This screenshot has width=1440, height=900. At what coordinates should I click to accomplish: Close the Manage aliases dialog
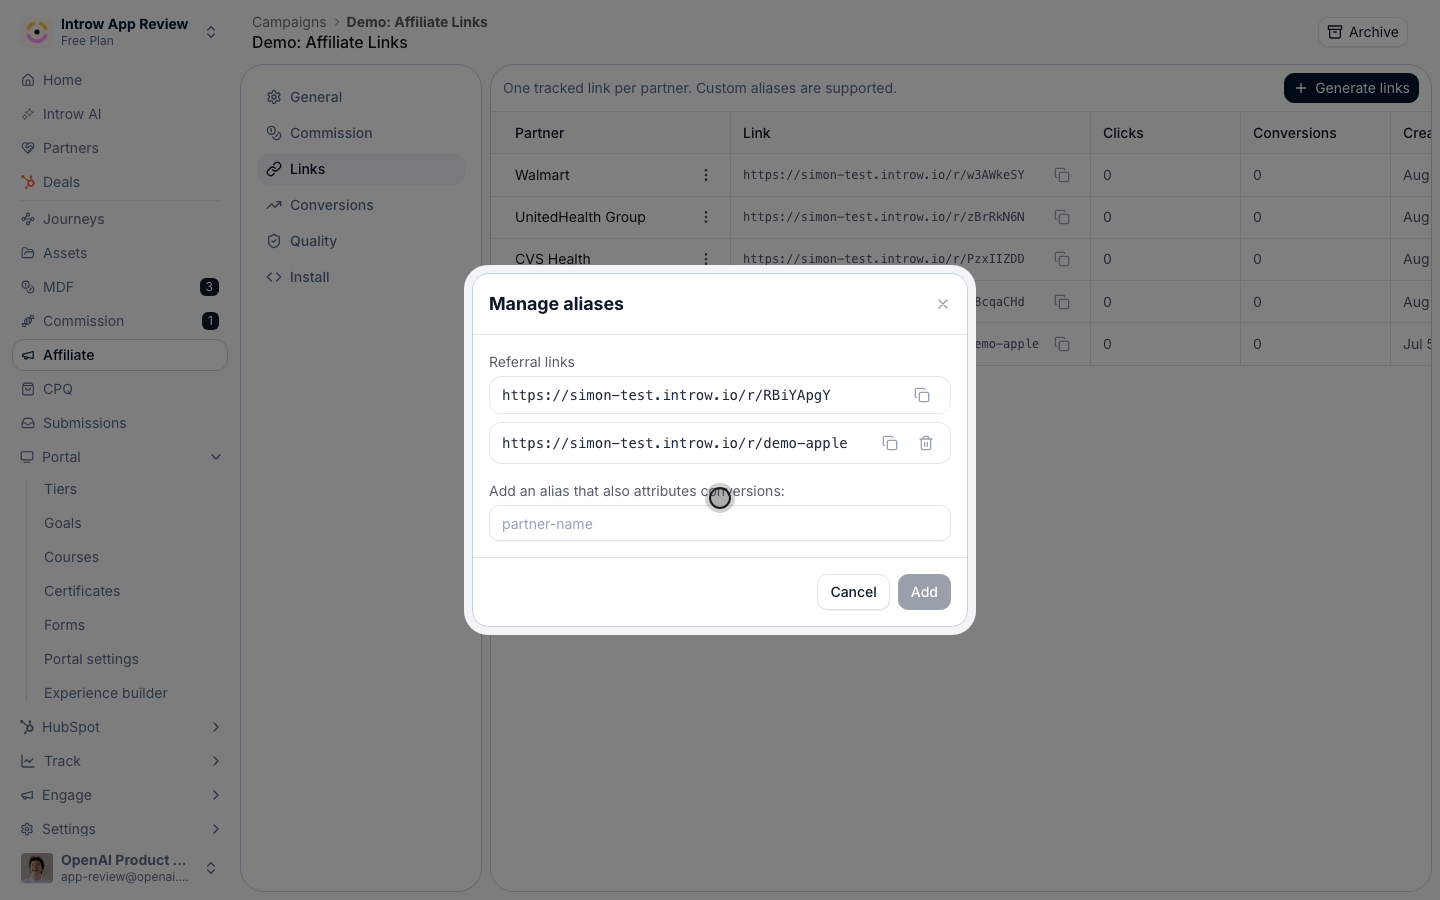[x=943, y=304]
